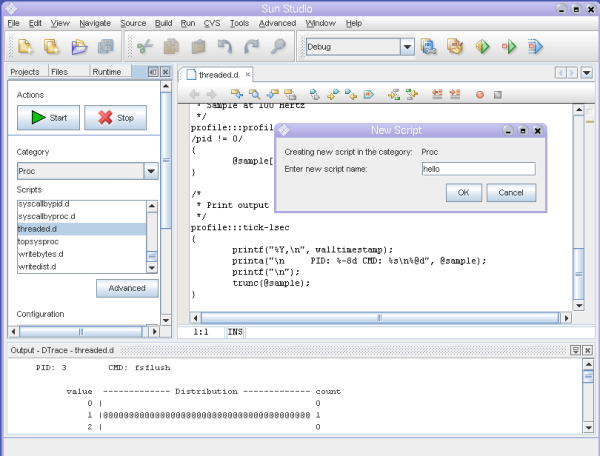Image resolution: width=600 pixels, height=456 pixels.
Task: Open the CVS menu
Action: coord(212,23)
